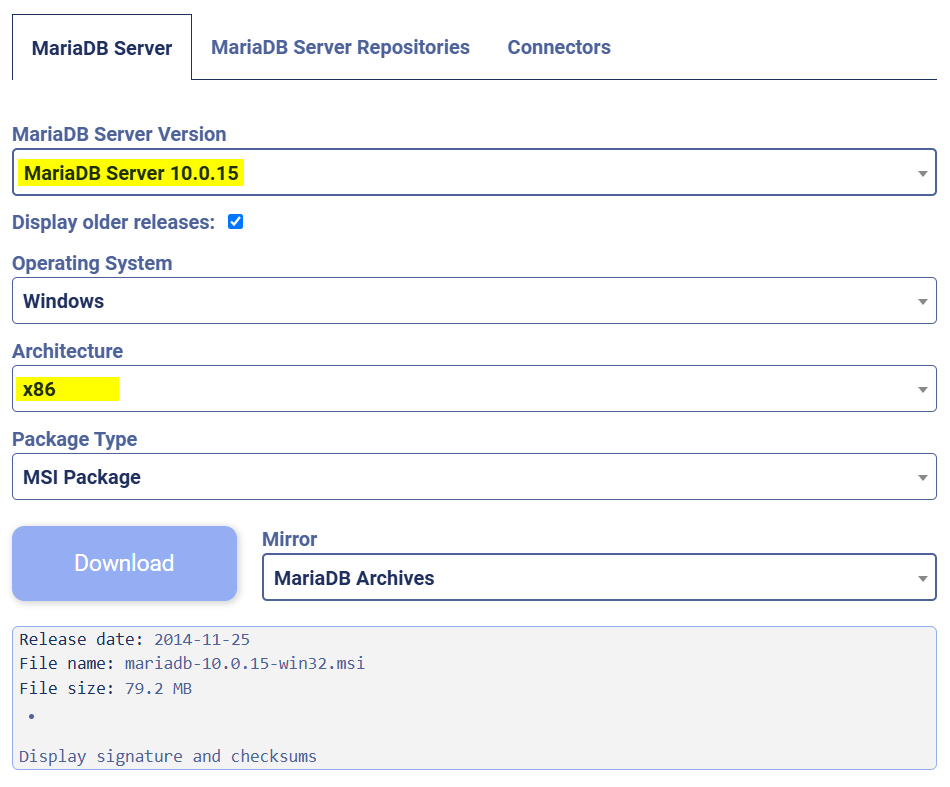Click the Package Type chevron arrow
The image size is (950, 787).
click(x=922, y=477)
